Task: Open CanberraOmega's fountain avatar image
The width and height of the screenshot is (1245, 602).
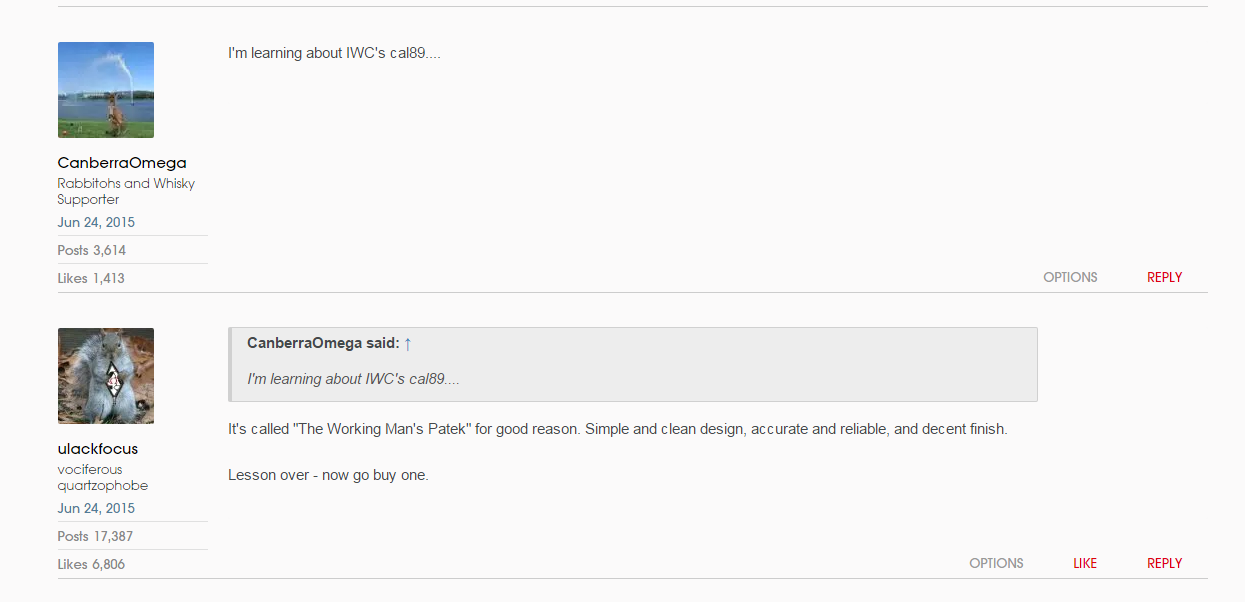Action: 106,90
